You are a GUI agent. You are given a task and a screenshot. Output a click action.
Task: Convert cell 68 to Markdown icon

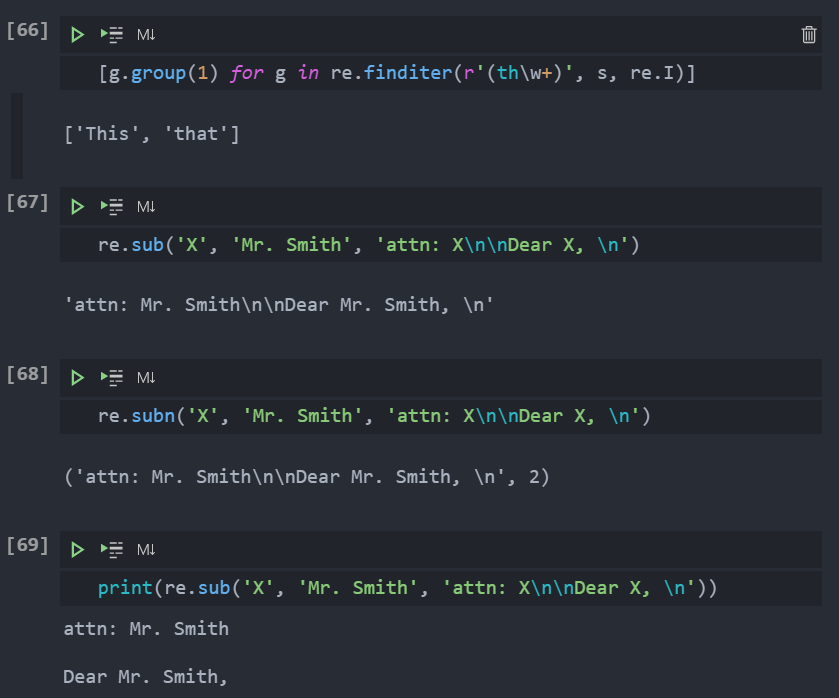146,378
